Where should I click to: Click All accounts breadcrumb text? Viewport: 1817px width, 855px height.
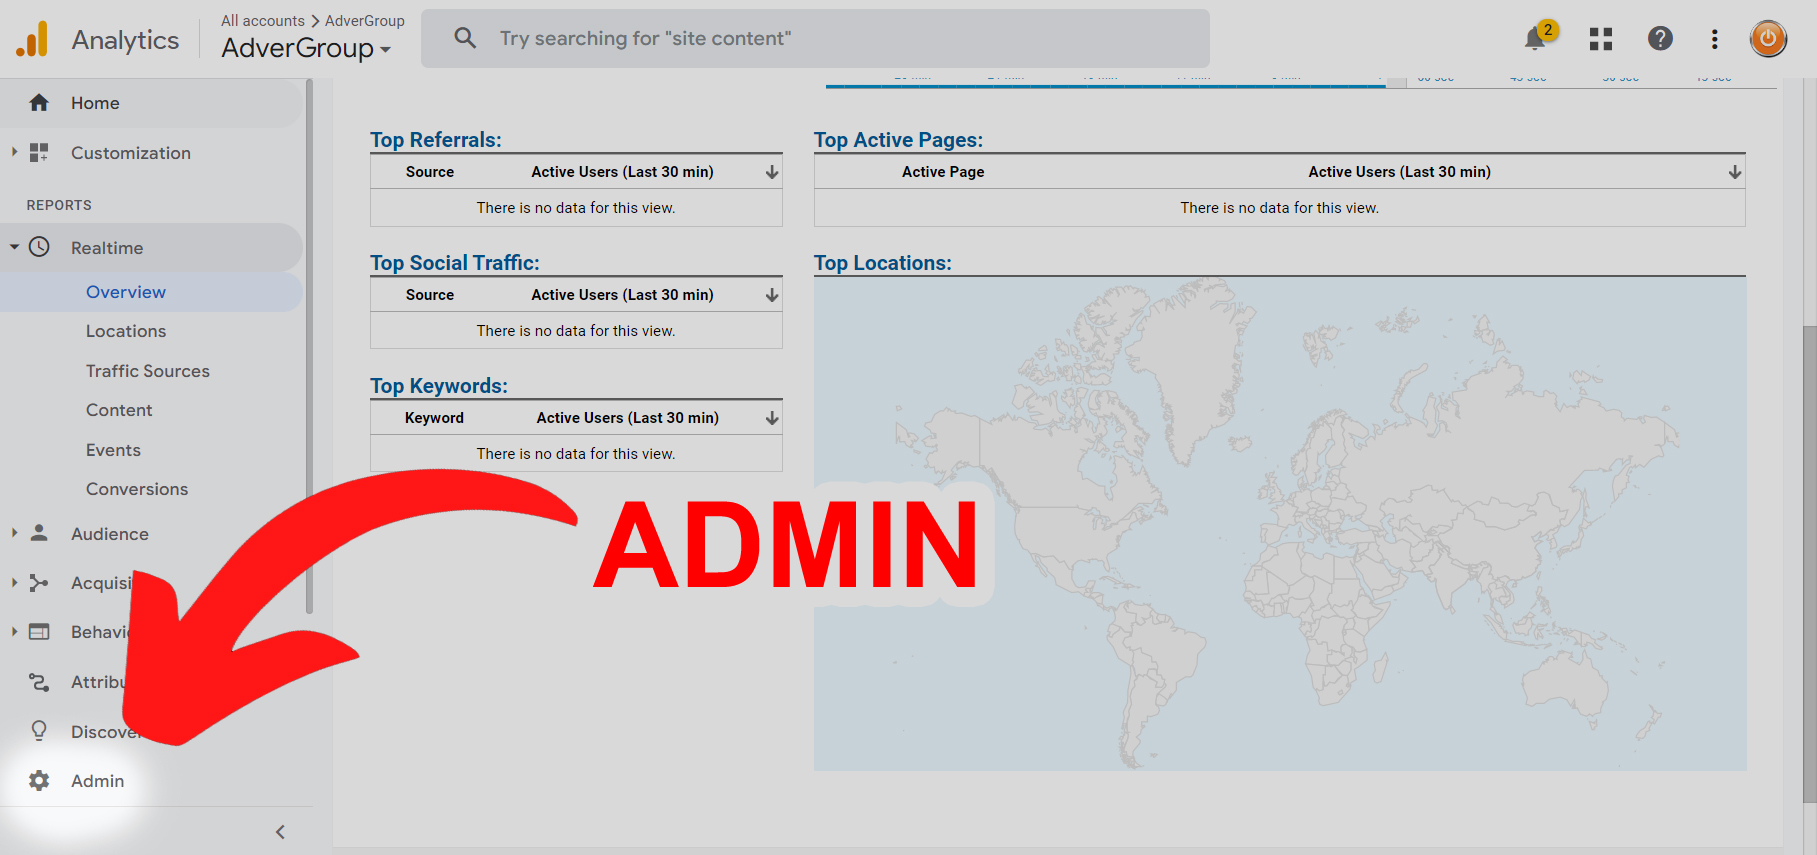(x=263, y=20)
